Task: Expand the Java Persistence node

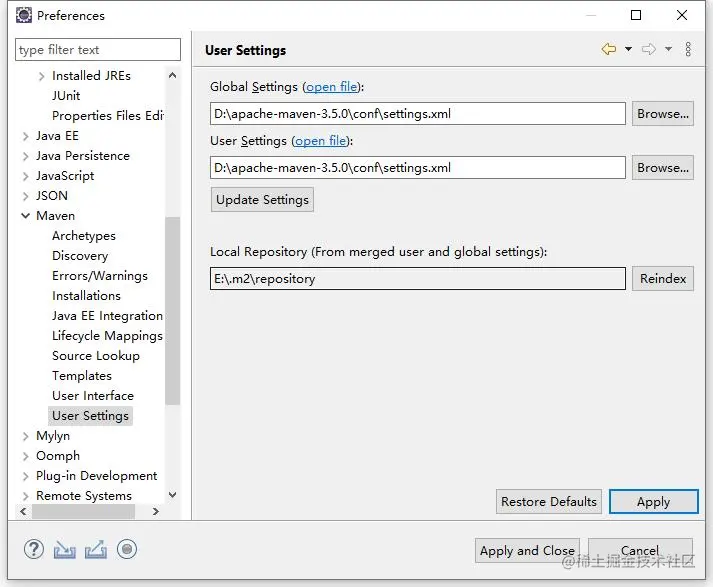Action: [x=25, y=156]
